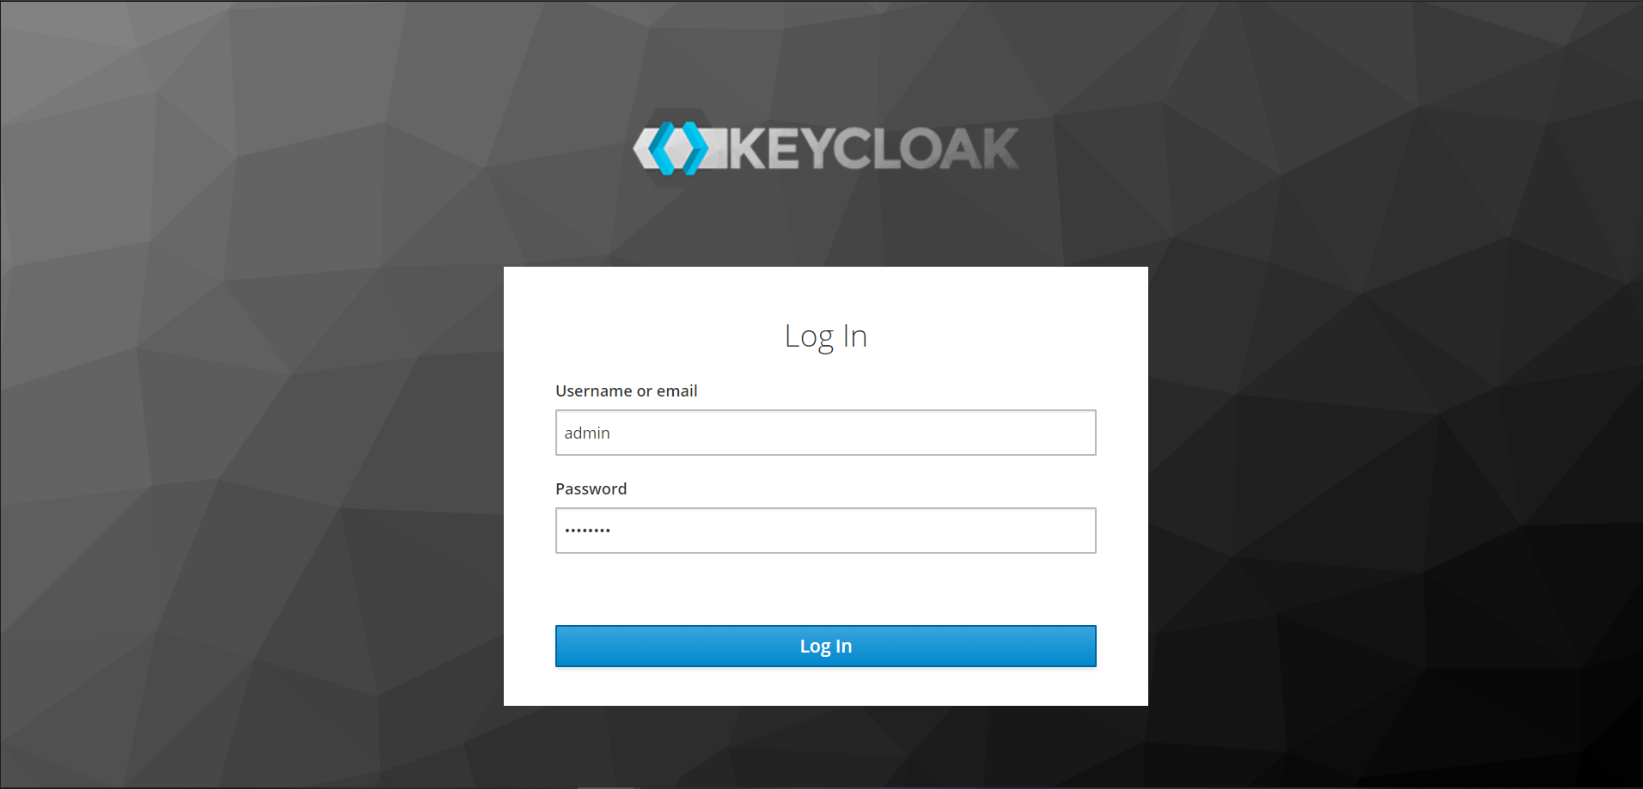Focus the Password input field
1643x789 pixels.
[x=825, y=531]
